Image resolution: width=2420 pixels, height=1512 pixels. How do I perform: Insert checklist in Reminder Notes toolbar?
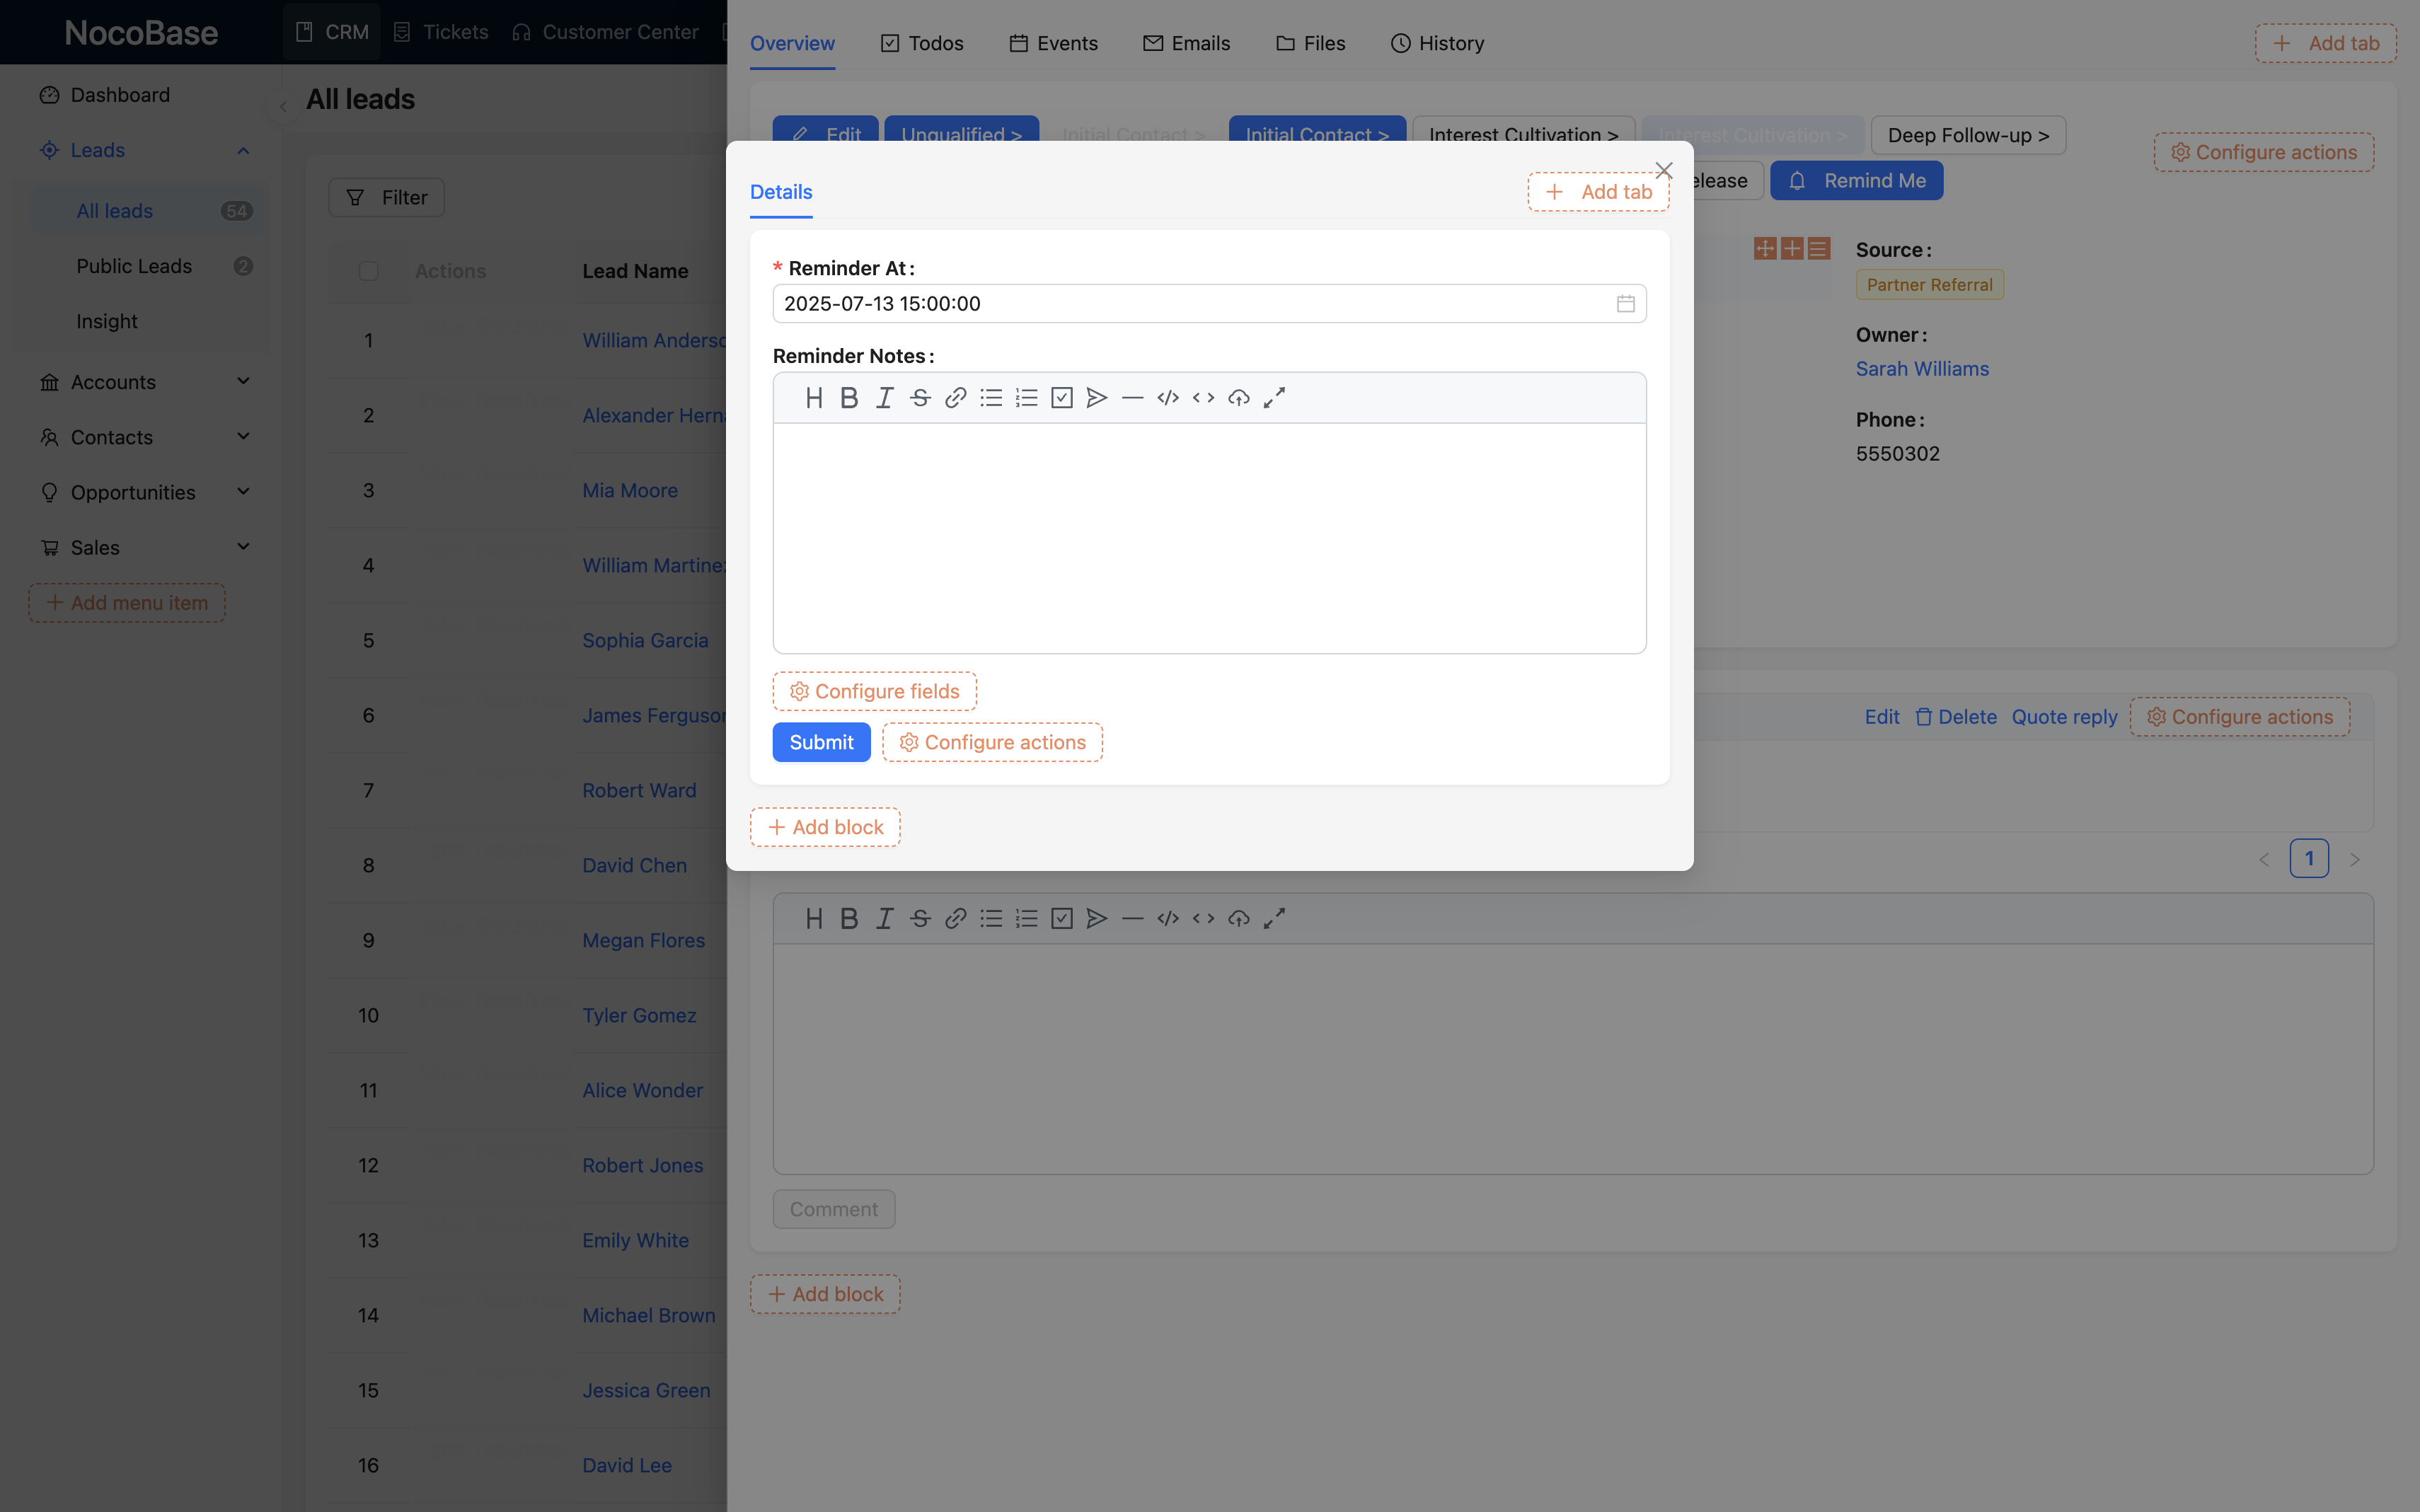pos(1062,398)
